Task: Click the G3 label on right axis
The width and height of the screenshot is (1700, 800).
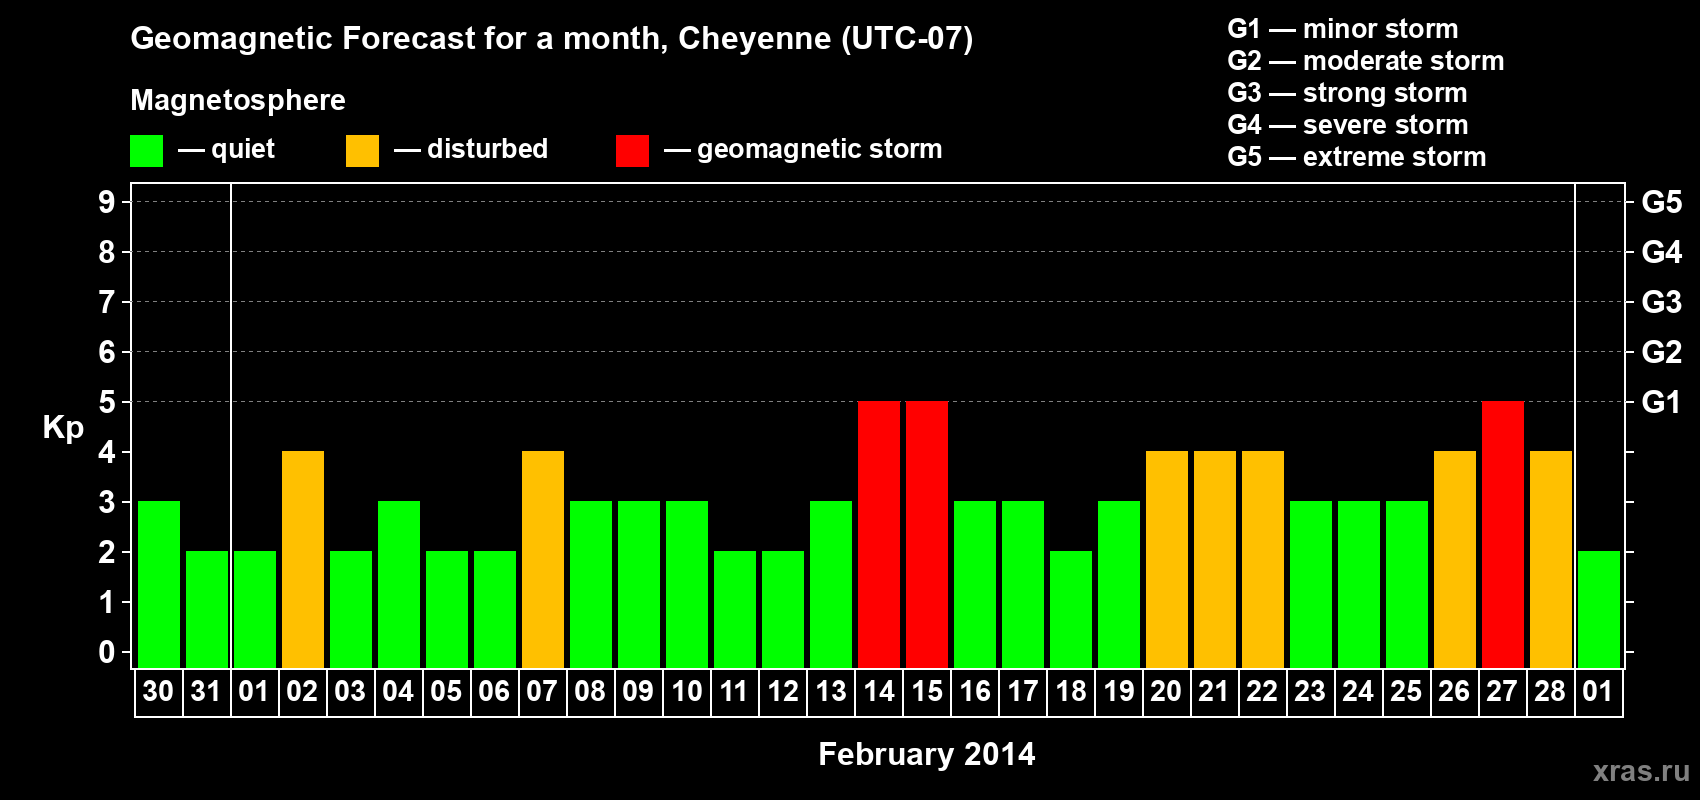Action: tap(1661, 302)
